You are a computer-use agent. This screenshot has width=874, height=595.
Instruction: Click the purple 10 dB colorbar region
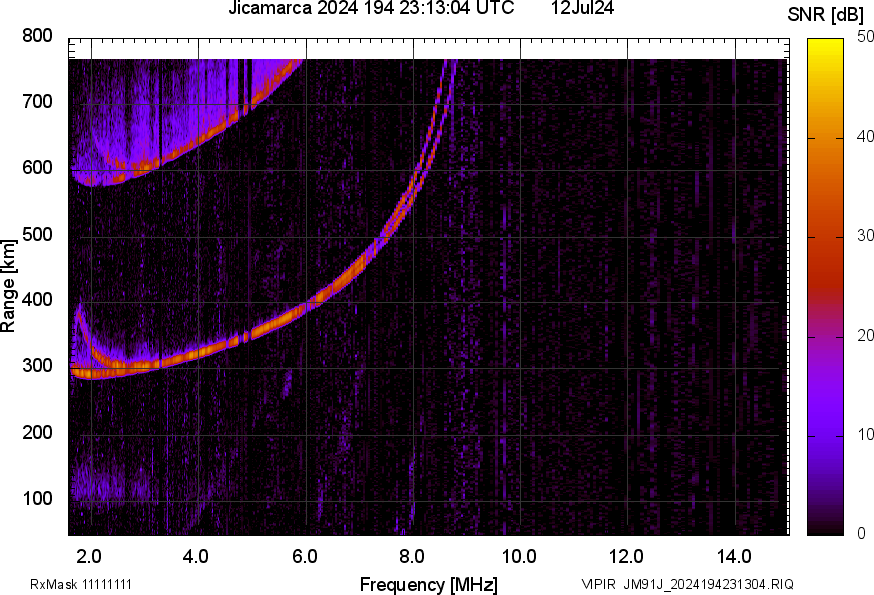(825, 435)
